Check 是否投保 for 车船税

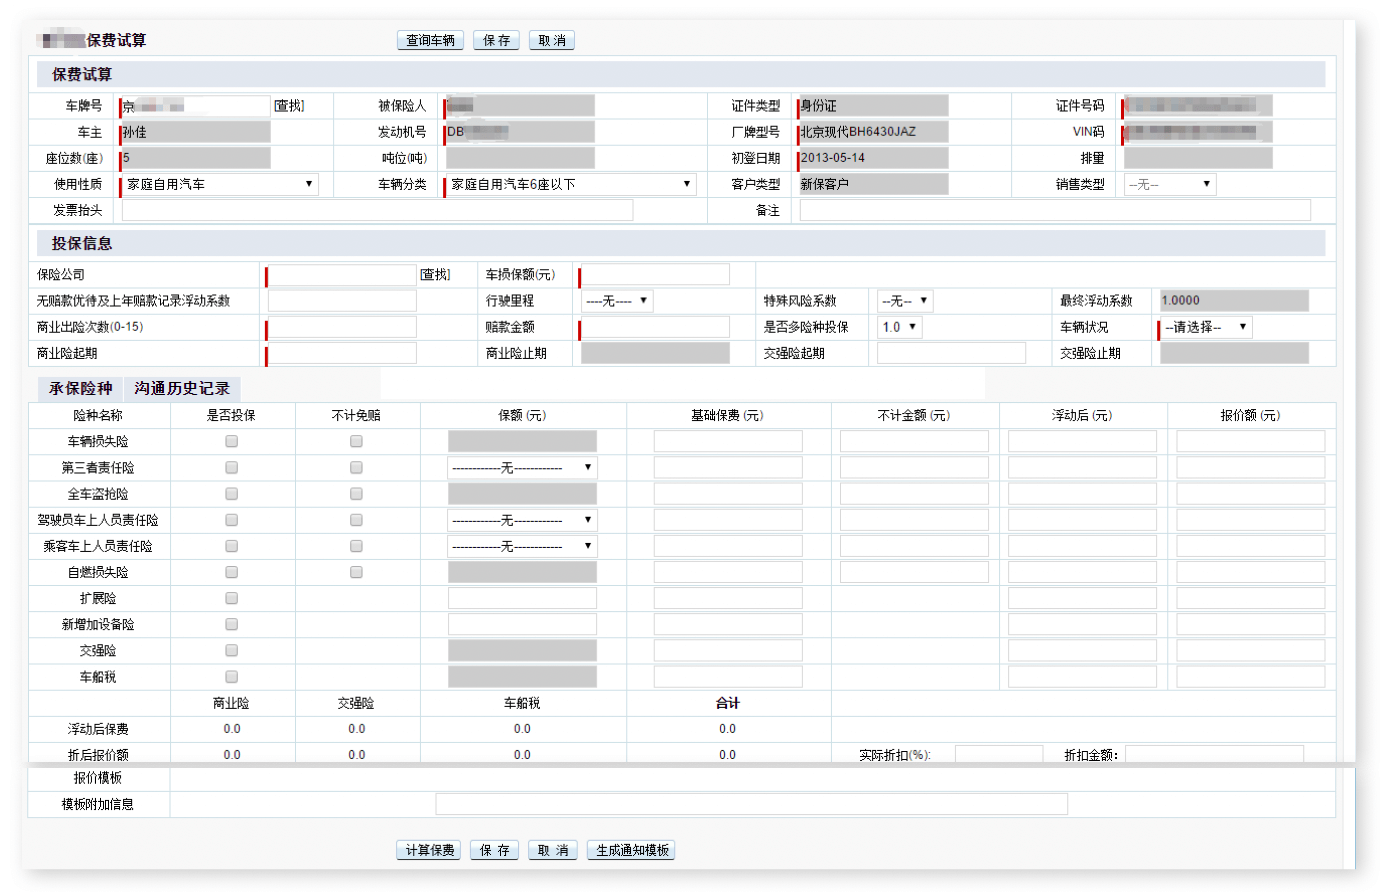[232, 677]
